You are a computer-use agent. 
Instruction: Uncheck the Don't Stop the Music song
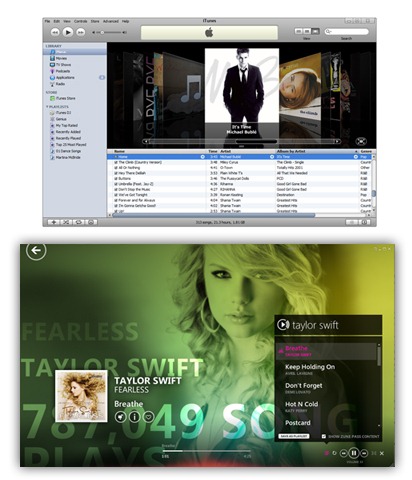116,189
